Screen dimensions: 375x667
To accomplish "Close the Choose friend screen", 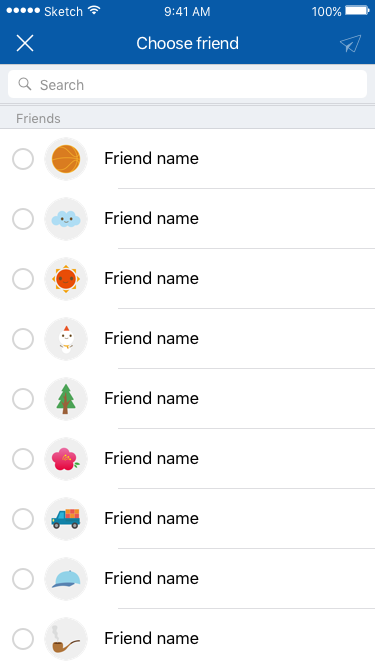I will pyautogui.click(x=25, y=43).
